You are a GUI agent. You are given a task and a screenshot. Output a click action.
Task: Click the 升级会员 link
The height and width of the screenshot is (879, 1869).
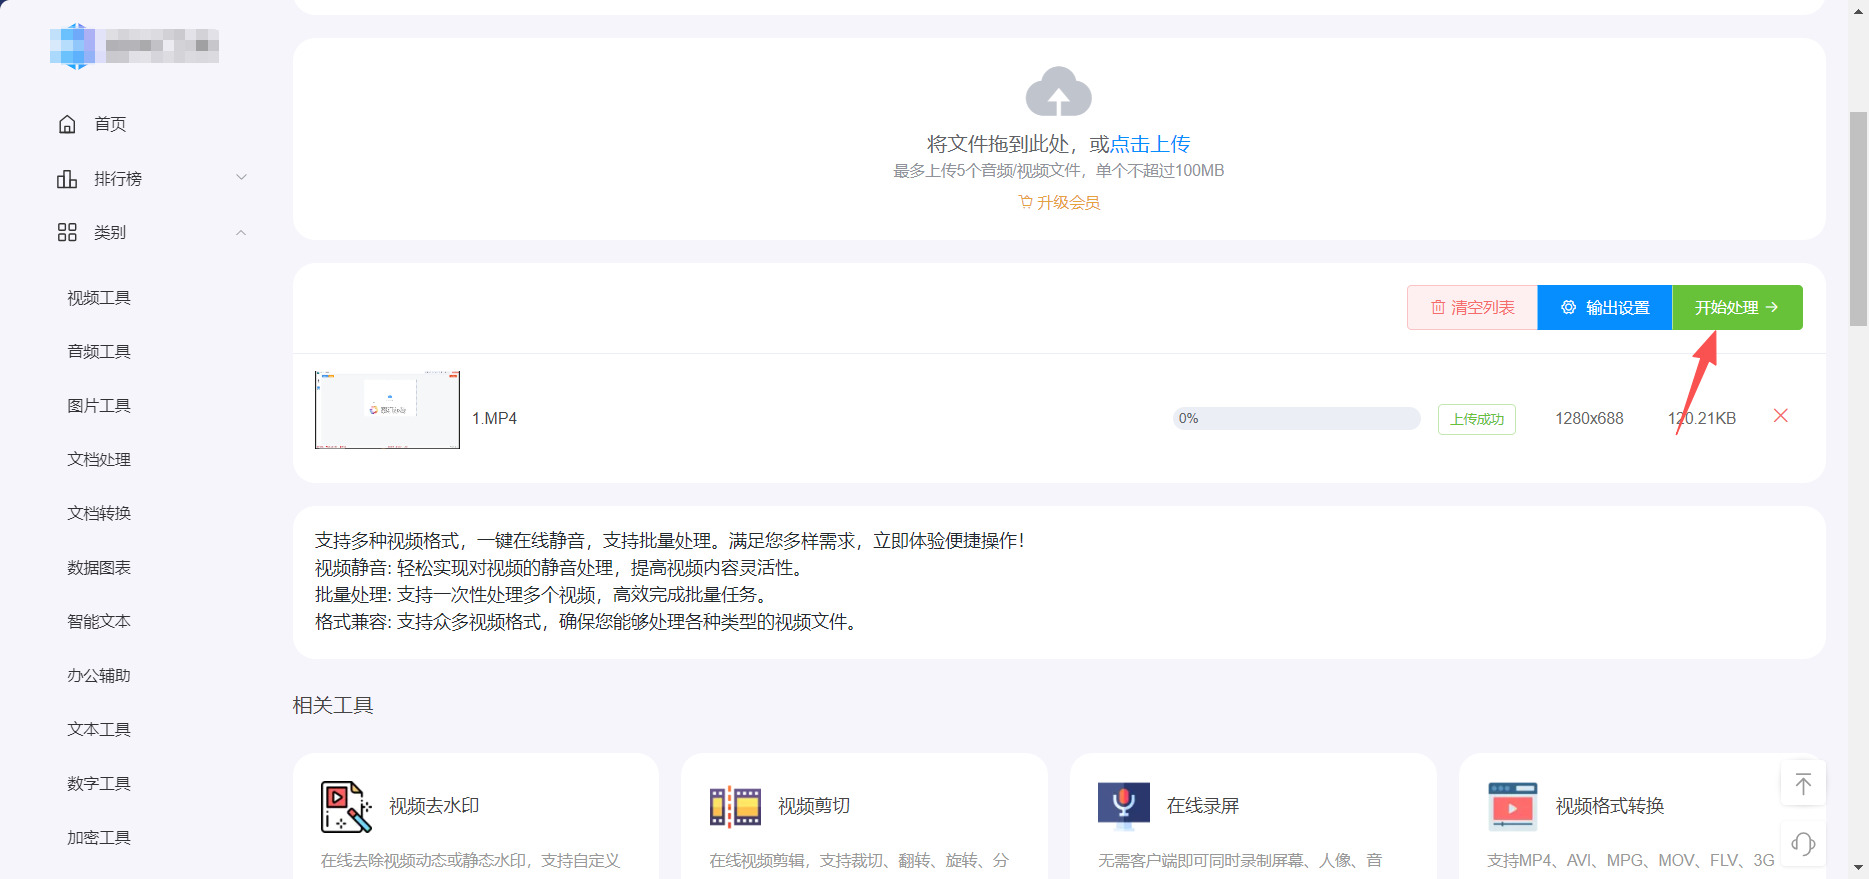click(x=1059, y=202)
